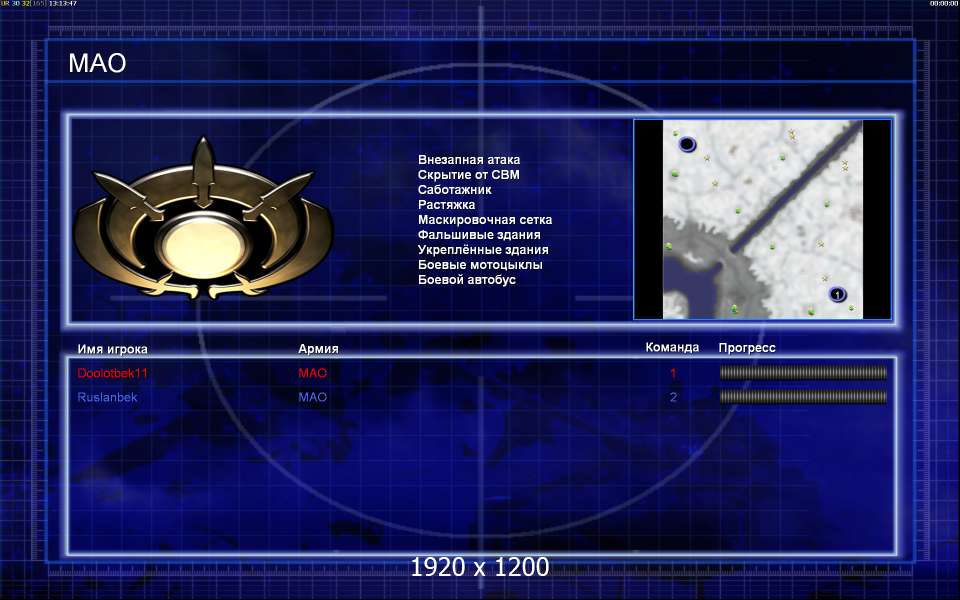Select player name 'Ruslanbek'
This screenshot has width=960, height=600.
coord(107,397)
